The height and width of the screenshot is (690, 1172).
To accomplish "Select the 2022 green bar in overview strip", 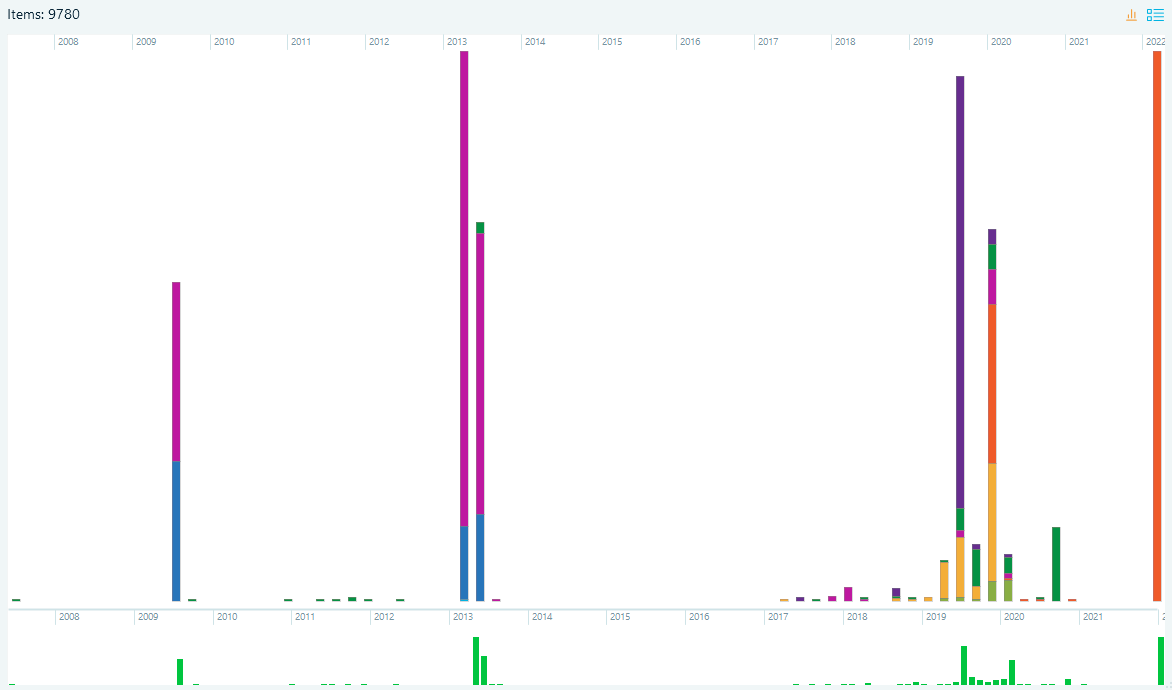I will click(x=1161, y=661).
